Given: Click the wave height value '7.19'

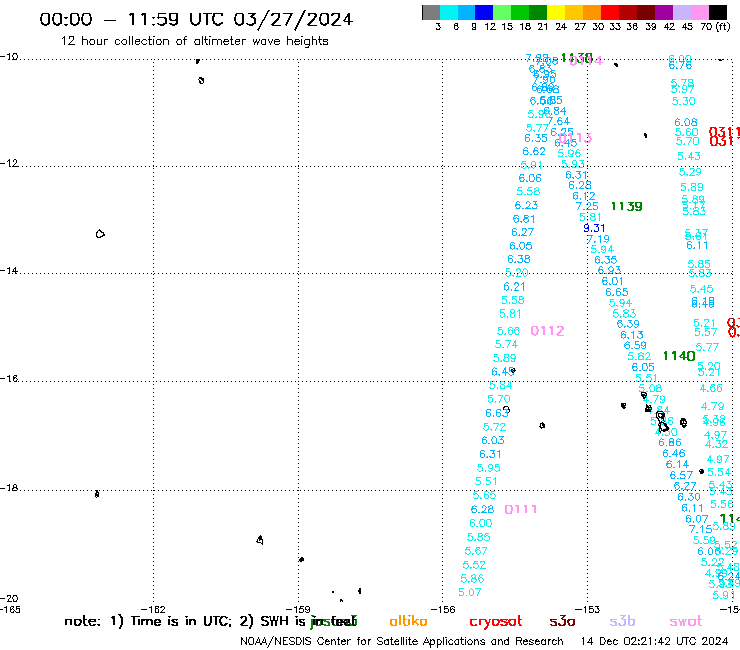Looking at the screenshot, I should [x=598, y=239].
